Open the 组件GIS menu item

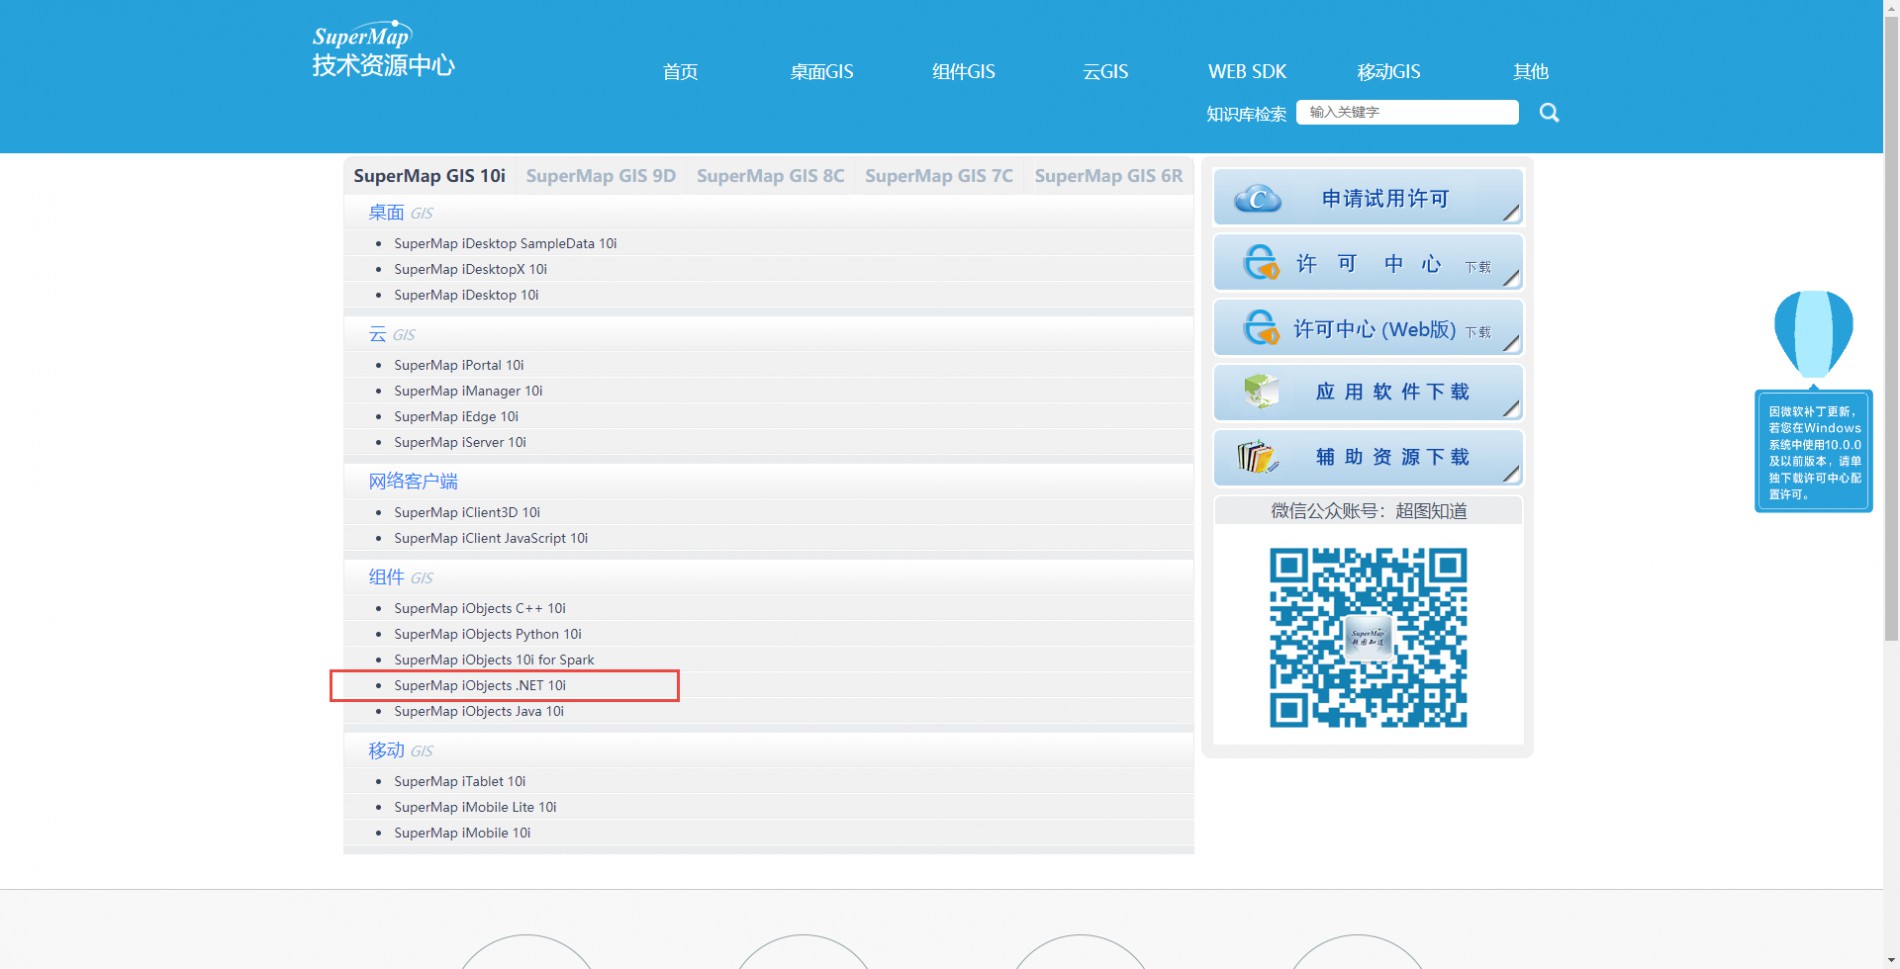tap(963, 72)
